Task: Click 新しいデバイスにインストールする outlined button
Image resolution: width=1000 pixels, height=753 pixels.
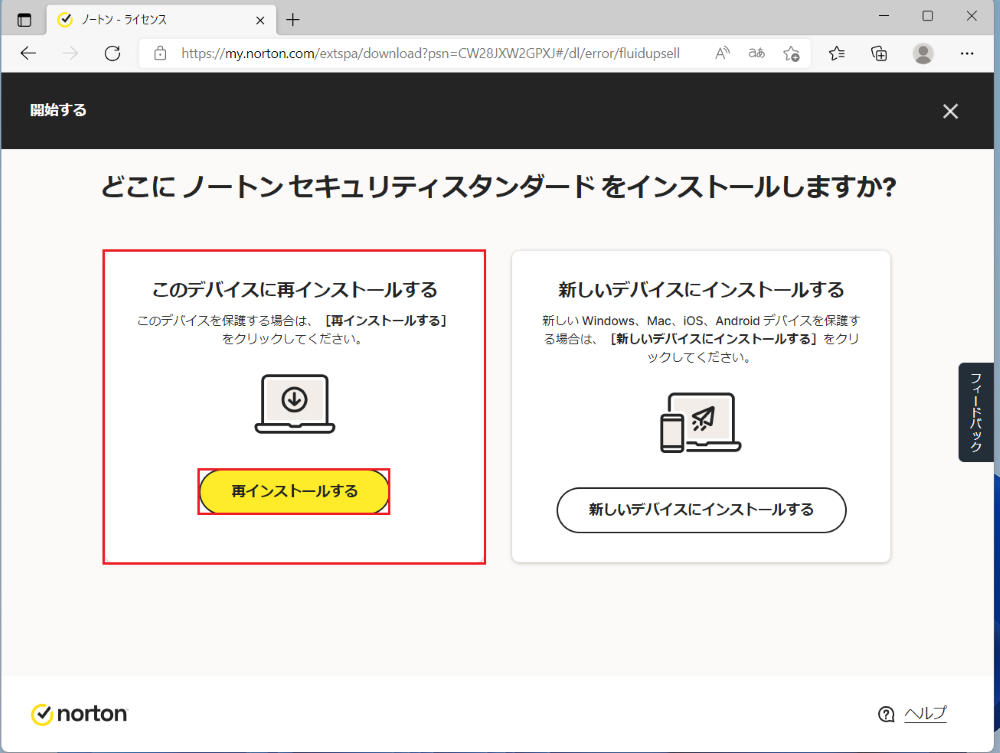Action: click(x=701, y=510)
